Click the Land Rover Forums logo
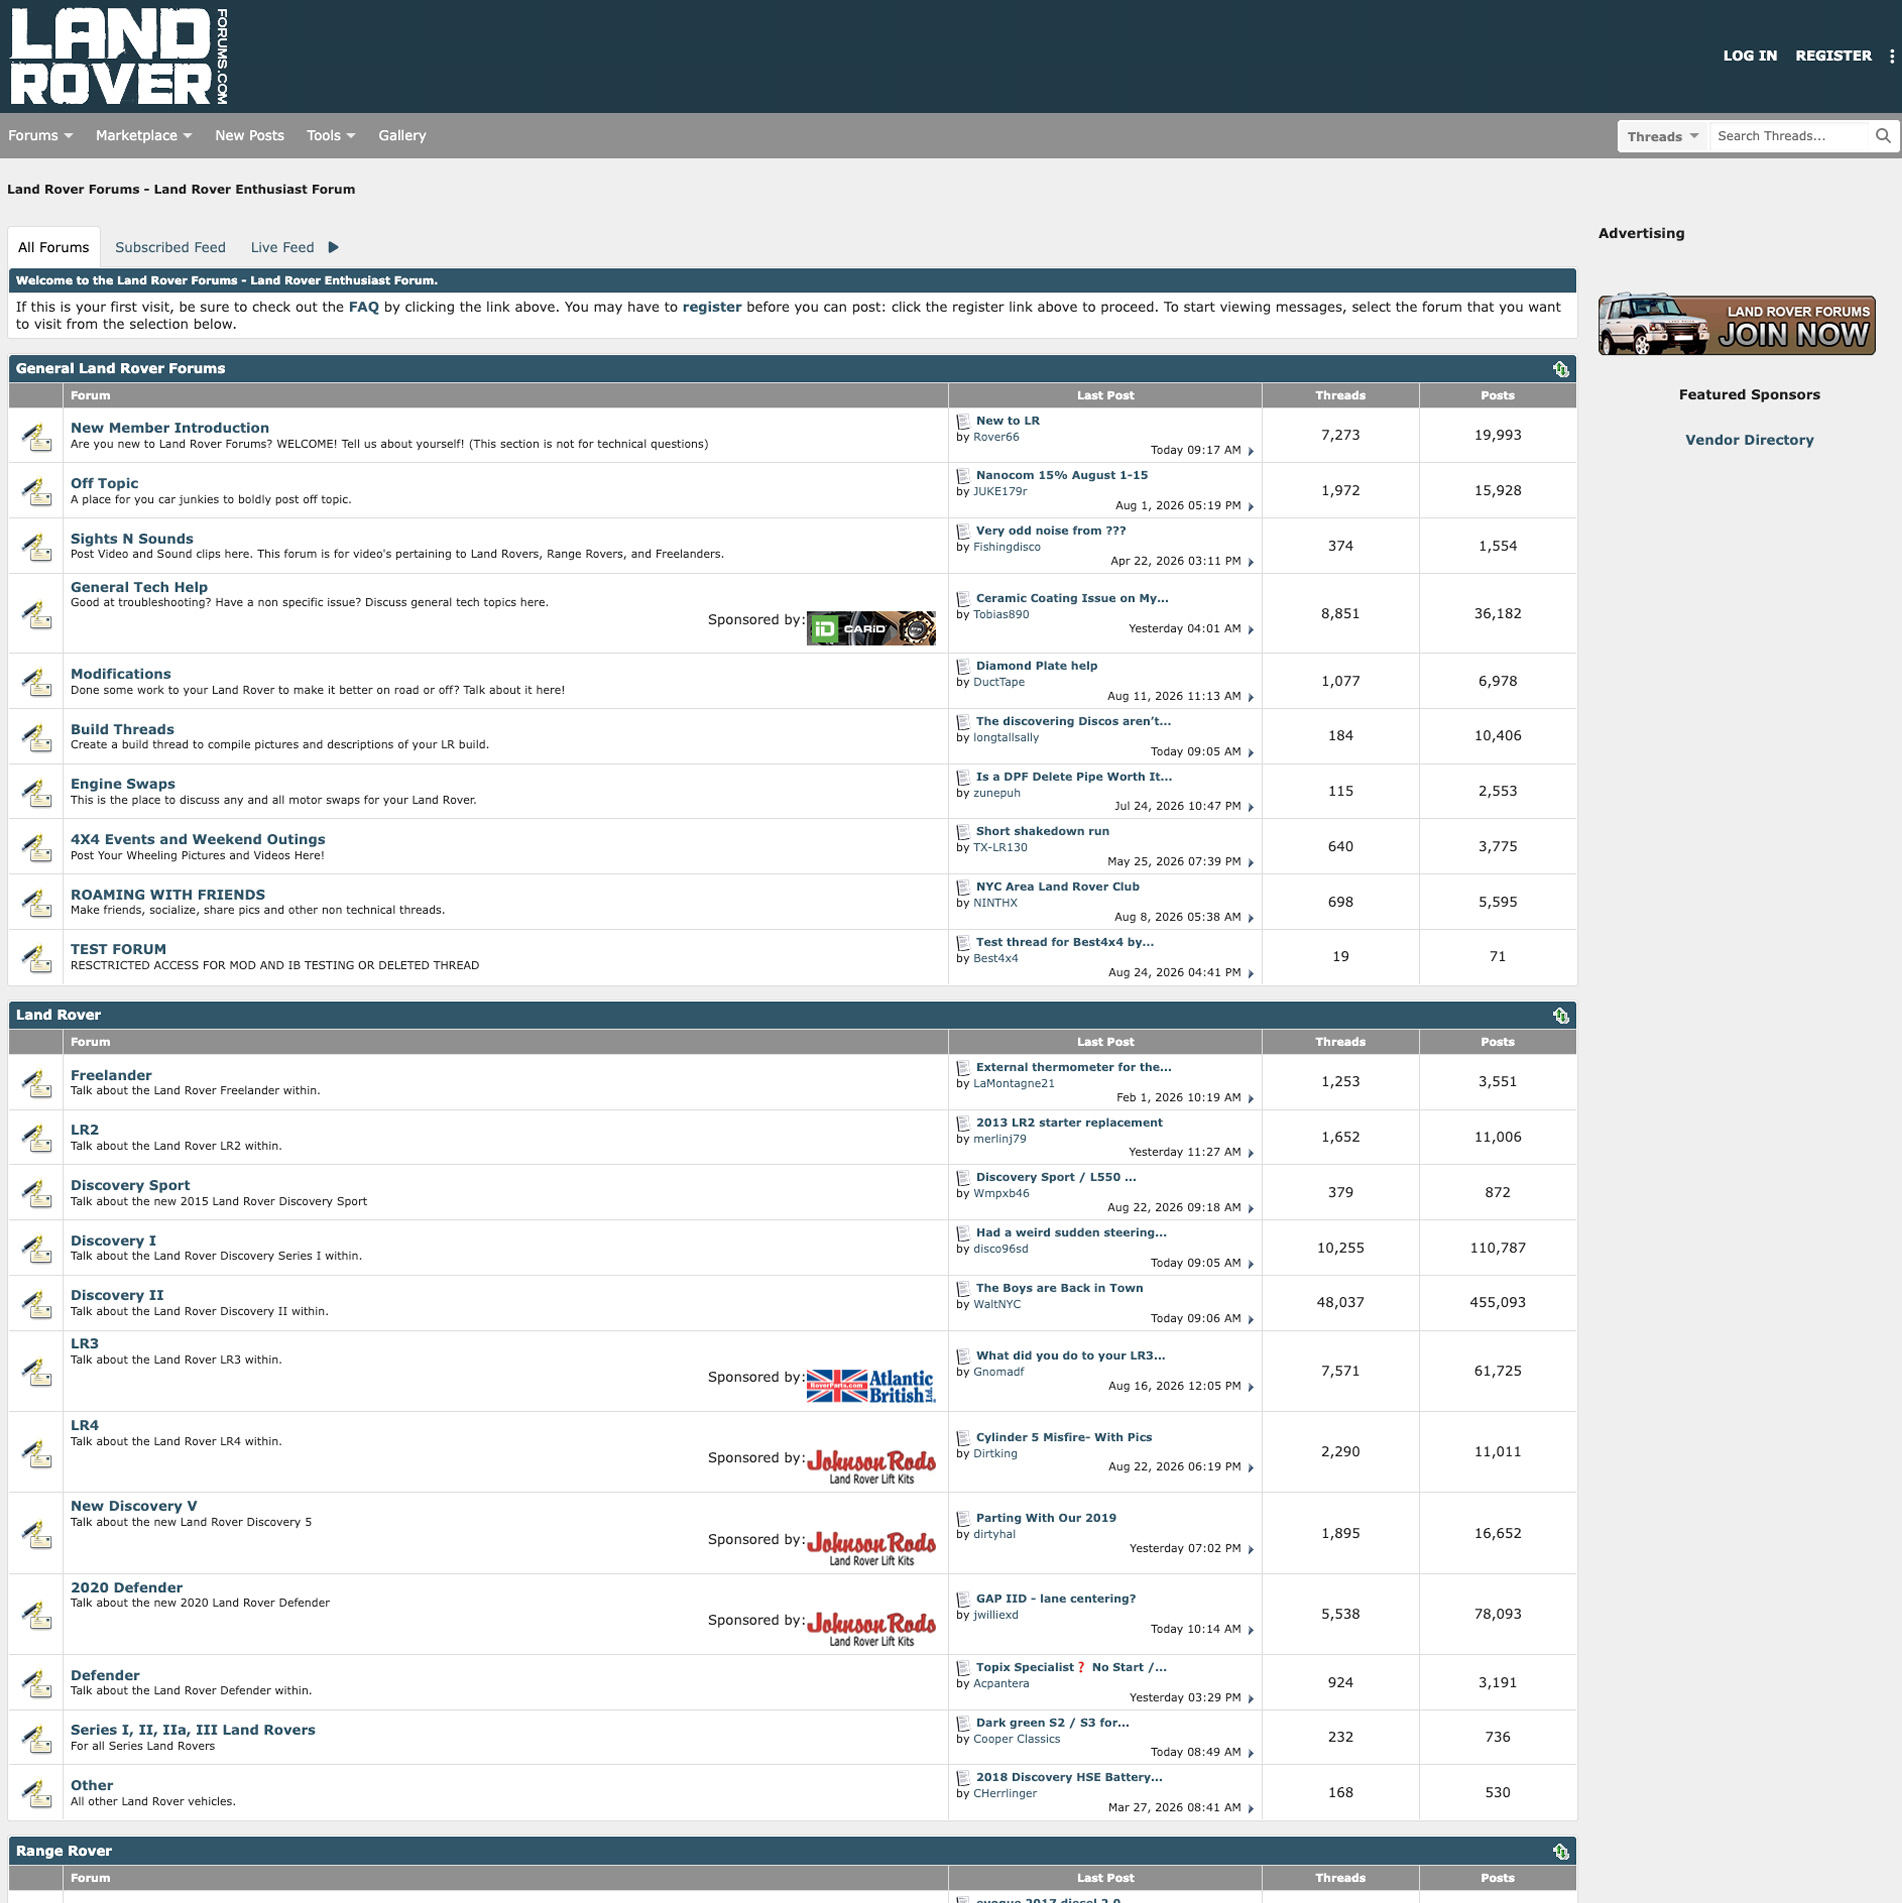Viewport: 1902px width, 1903px height. point(119,56)
